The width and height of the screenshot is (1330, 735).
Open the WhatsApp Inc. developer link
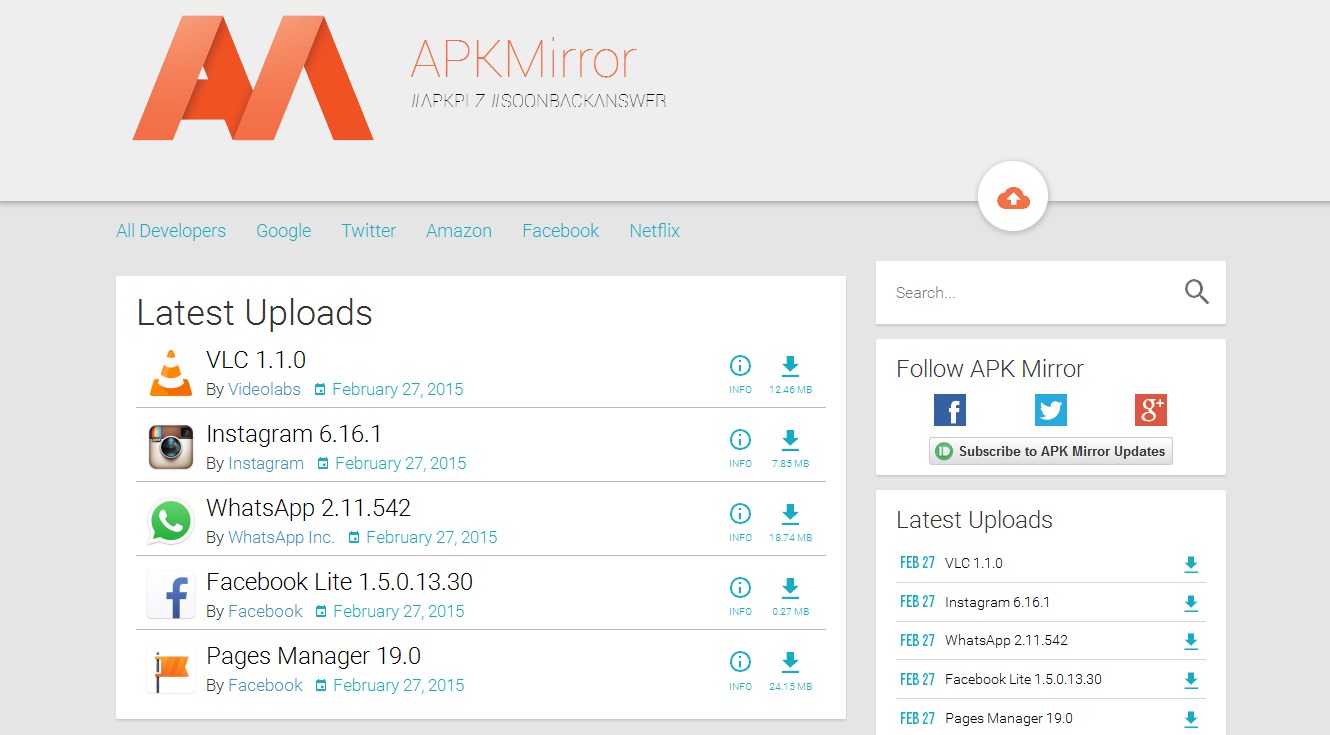coord(281,538)
